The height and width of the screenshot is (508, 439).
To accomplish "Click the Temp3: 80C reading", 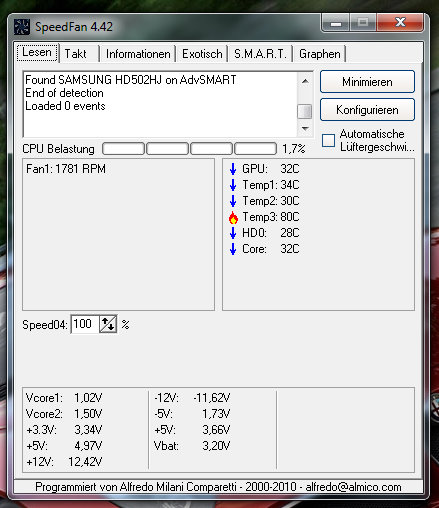I will 271,217.
